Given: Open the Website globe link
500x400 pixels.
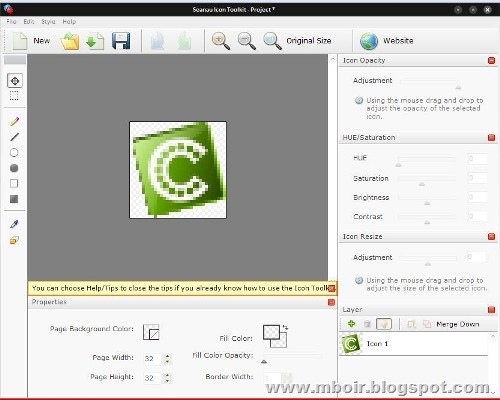Looking at the screenshot, I should coord(387,41).
